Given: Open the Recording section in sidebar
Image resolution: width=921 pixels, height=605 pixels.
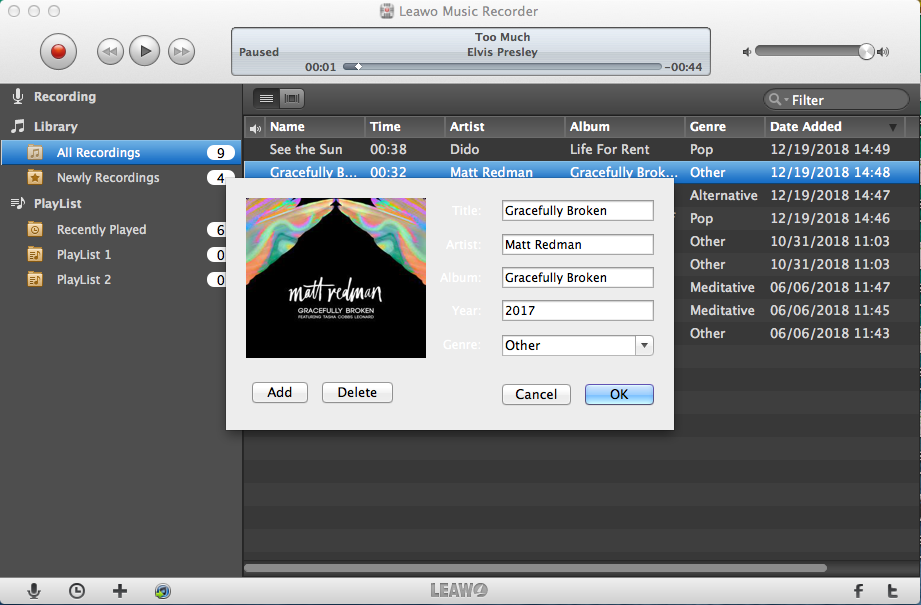Looking at the screenshot, I should point(65,96).
